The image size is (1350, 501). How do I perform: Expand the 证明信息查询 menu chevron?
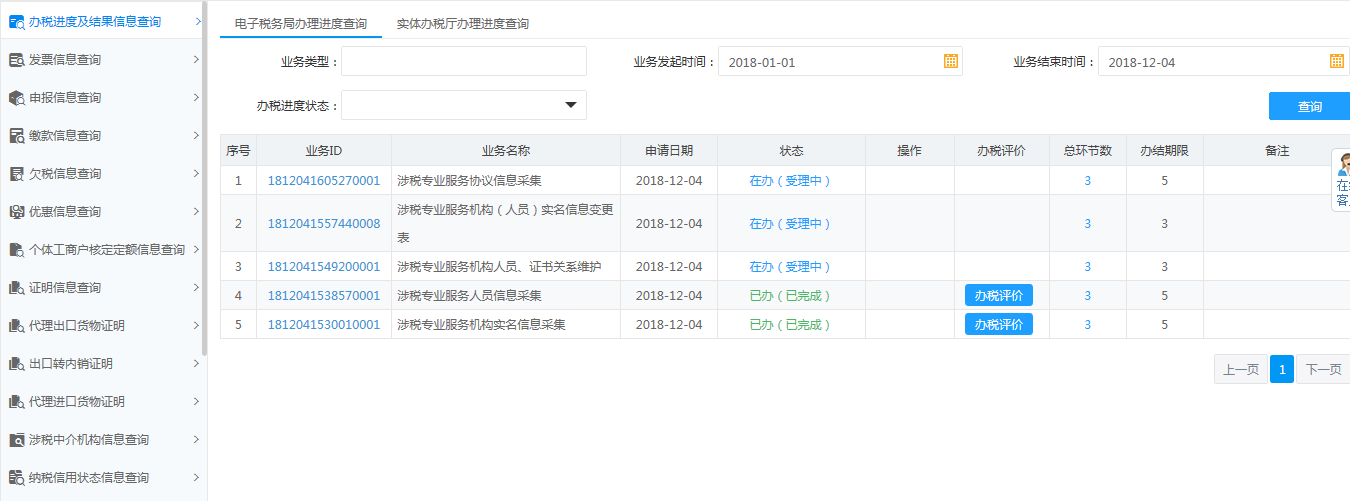(x=196, y=288)
